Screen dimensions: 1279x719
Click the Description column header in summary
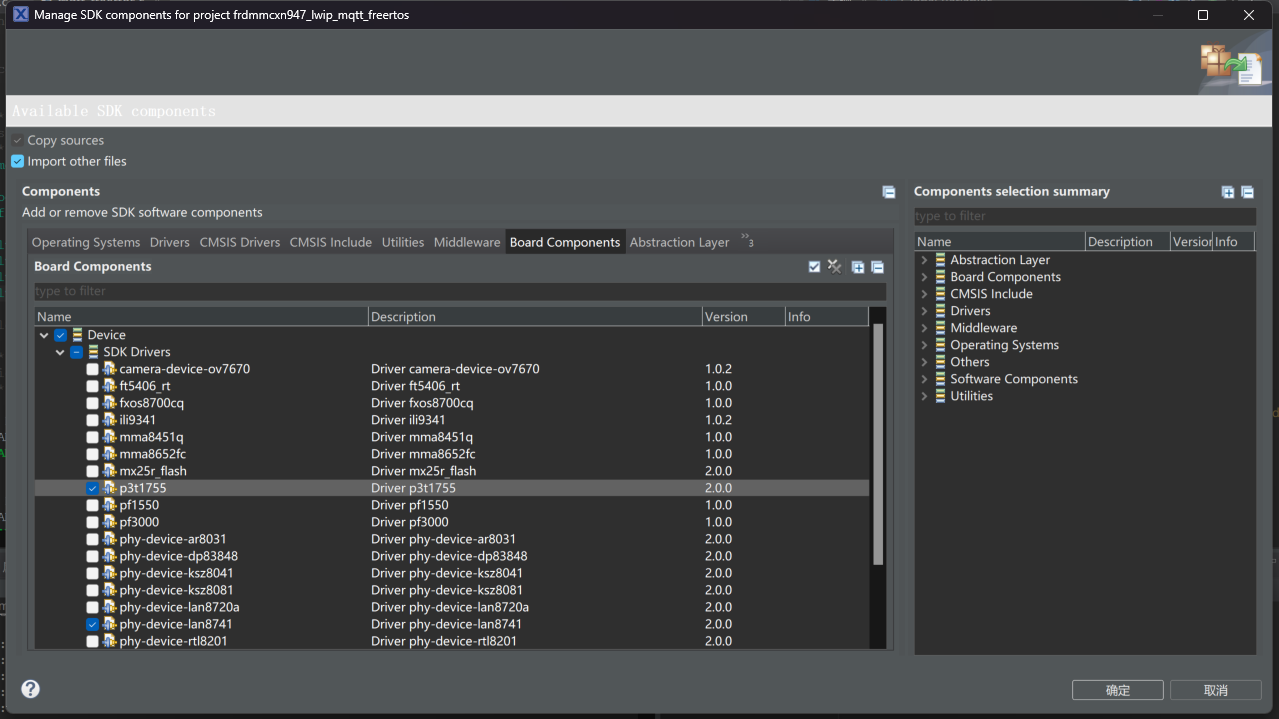coord(1127,241)
